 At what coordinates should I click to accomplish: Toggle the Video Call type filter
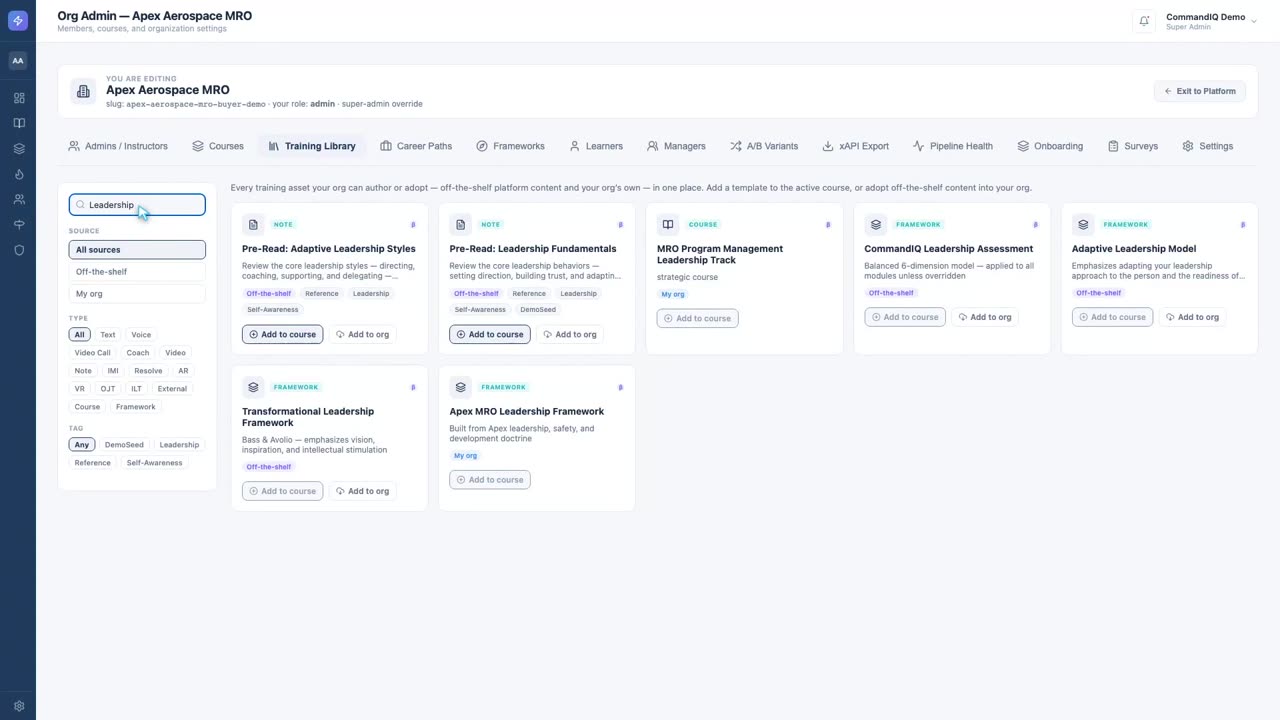tap(93, 353)
